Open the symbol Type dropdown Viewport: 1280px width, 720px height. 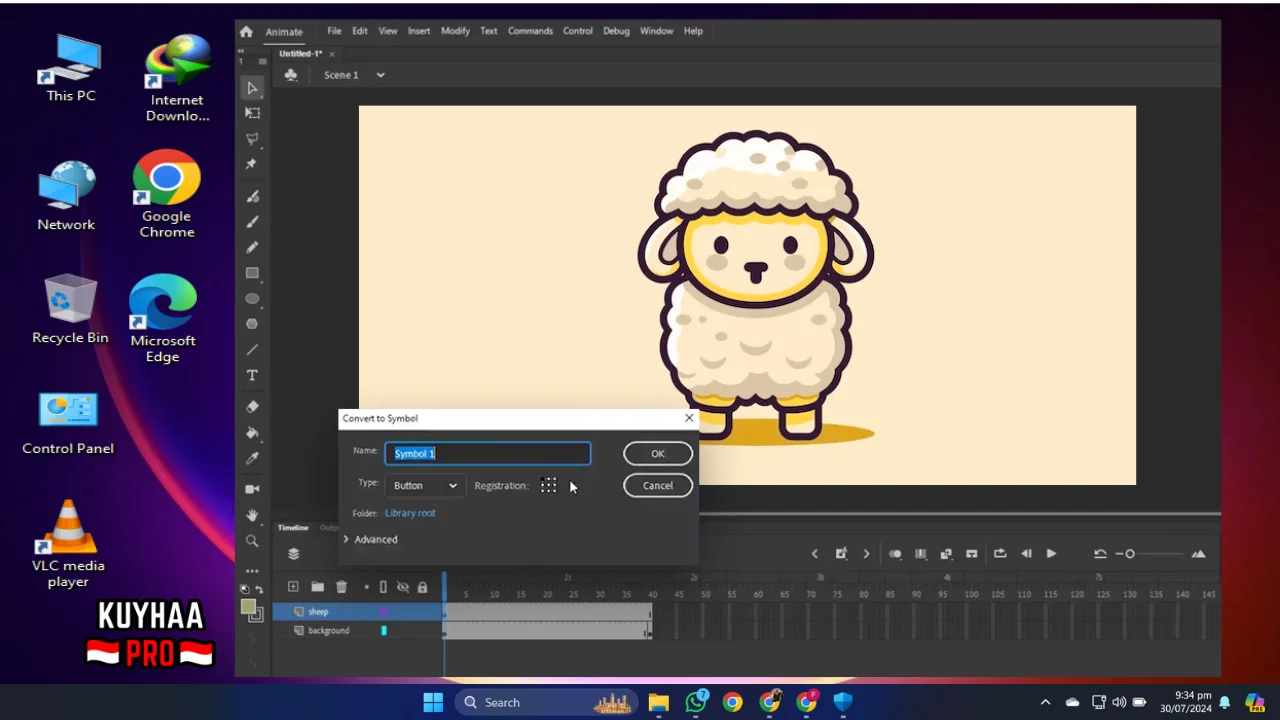(424, 485)
